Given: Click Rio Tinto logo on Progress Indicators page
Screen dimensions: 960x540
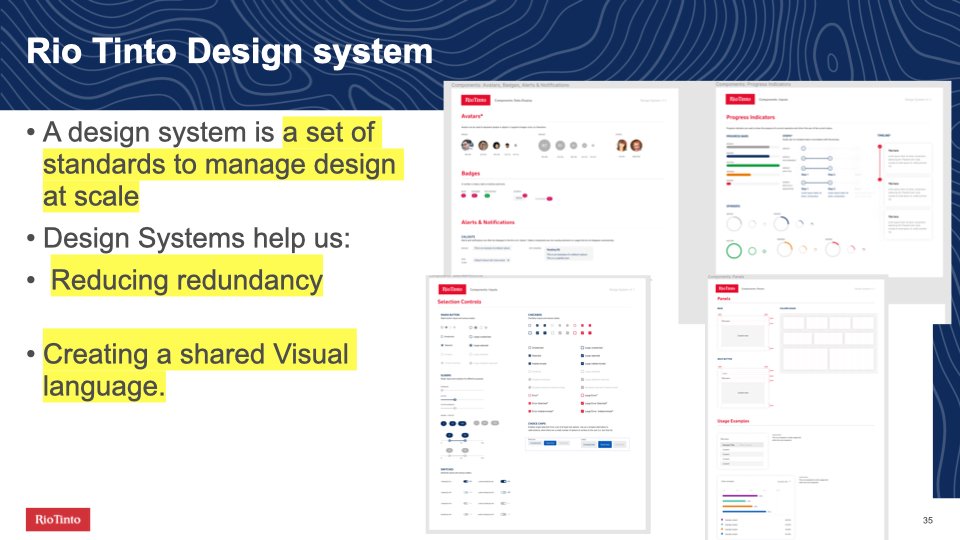Looking at the screenshot, I should pos(740,99).
